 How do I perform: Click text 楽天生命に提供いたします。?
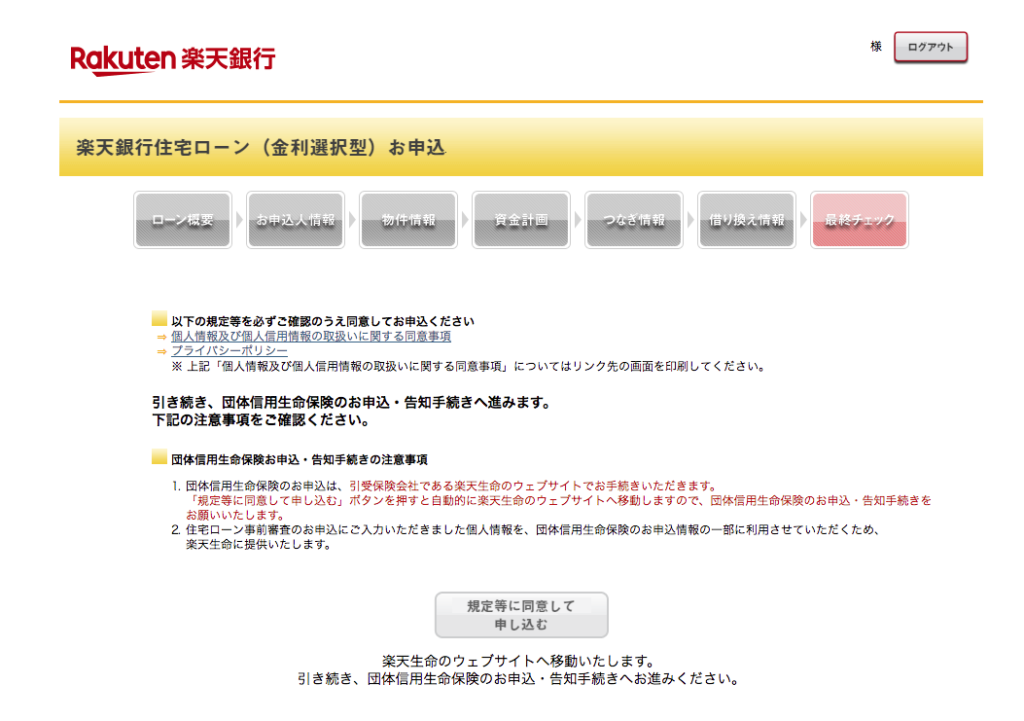259,545
